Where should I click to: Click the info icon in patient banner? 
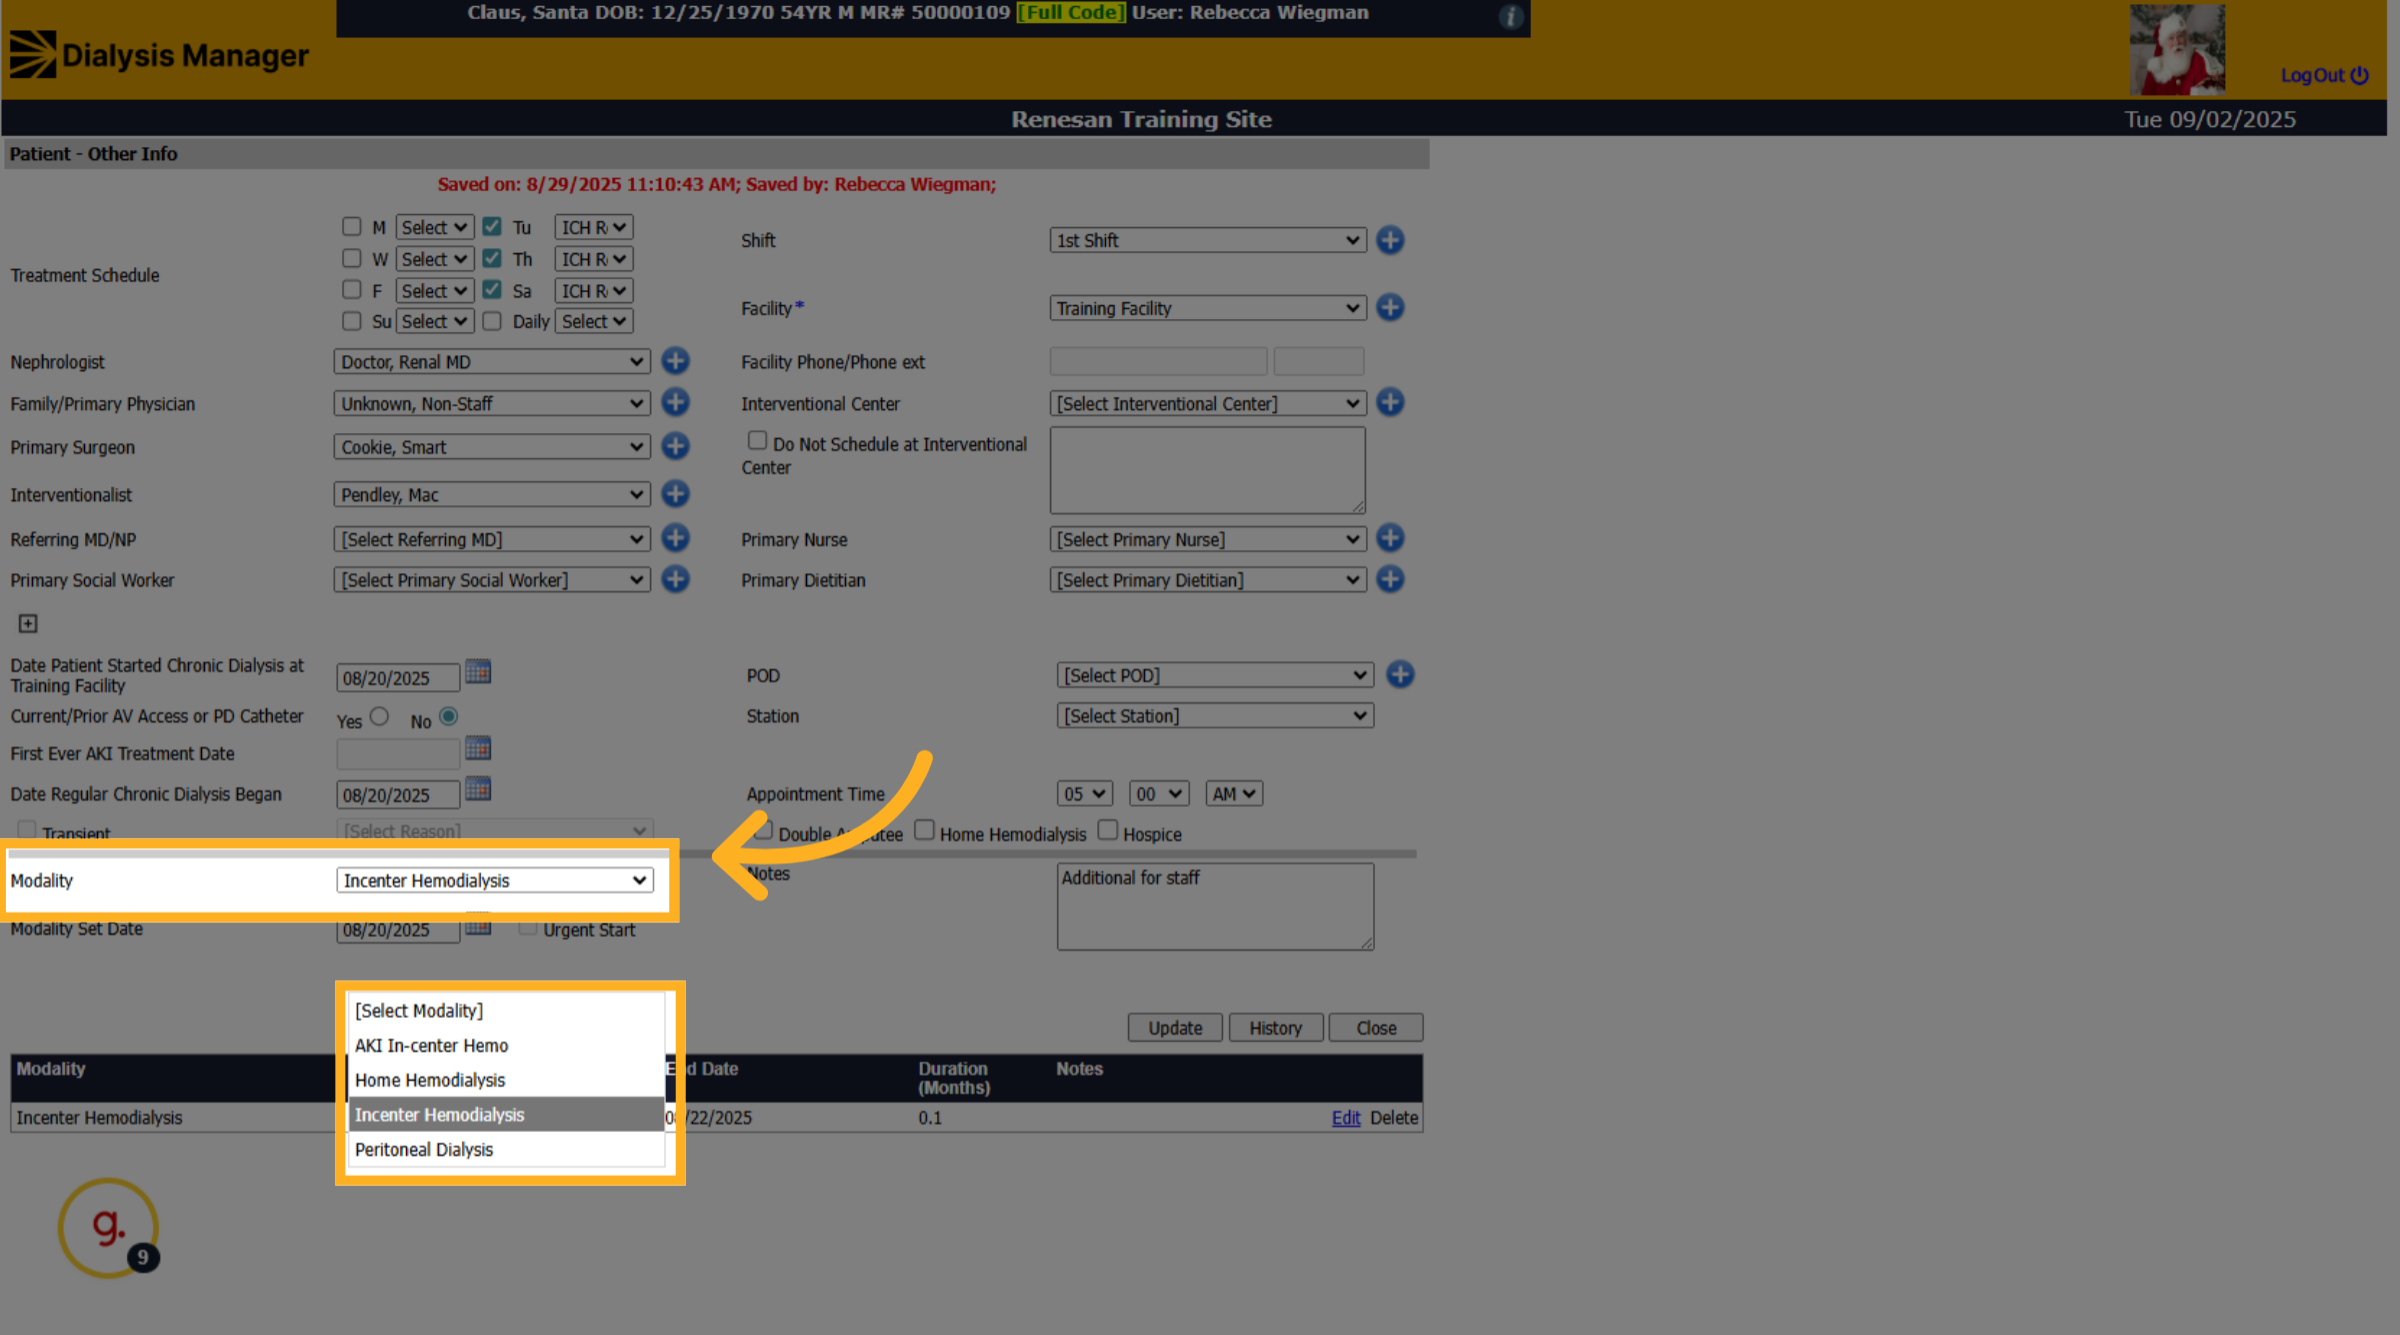tap(1511, 16)
